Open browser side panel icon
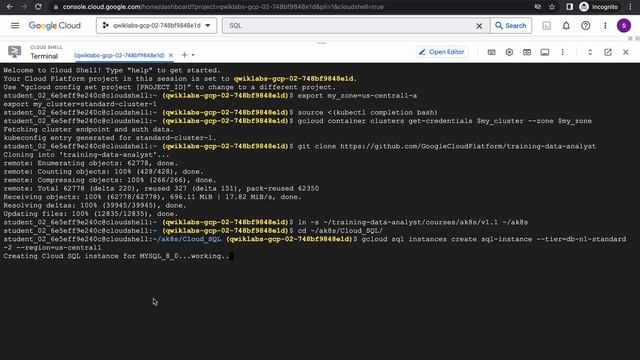 tap(569, 7)
